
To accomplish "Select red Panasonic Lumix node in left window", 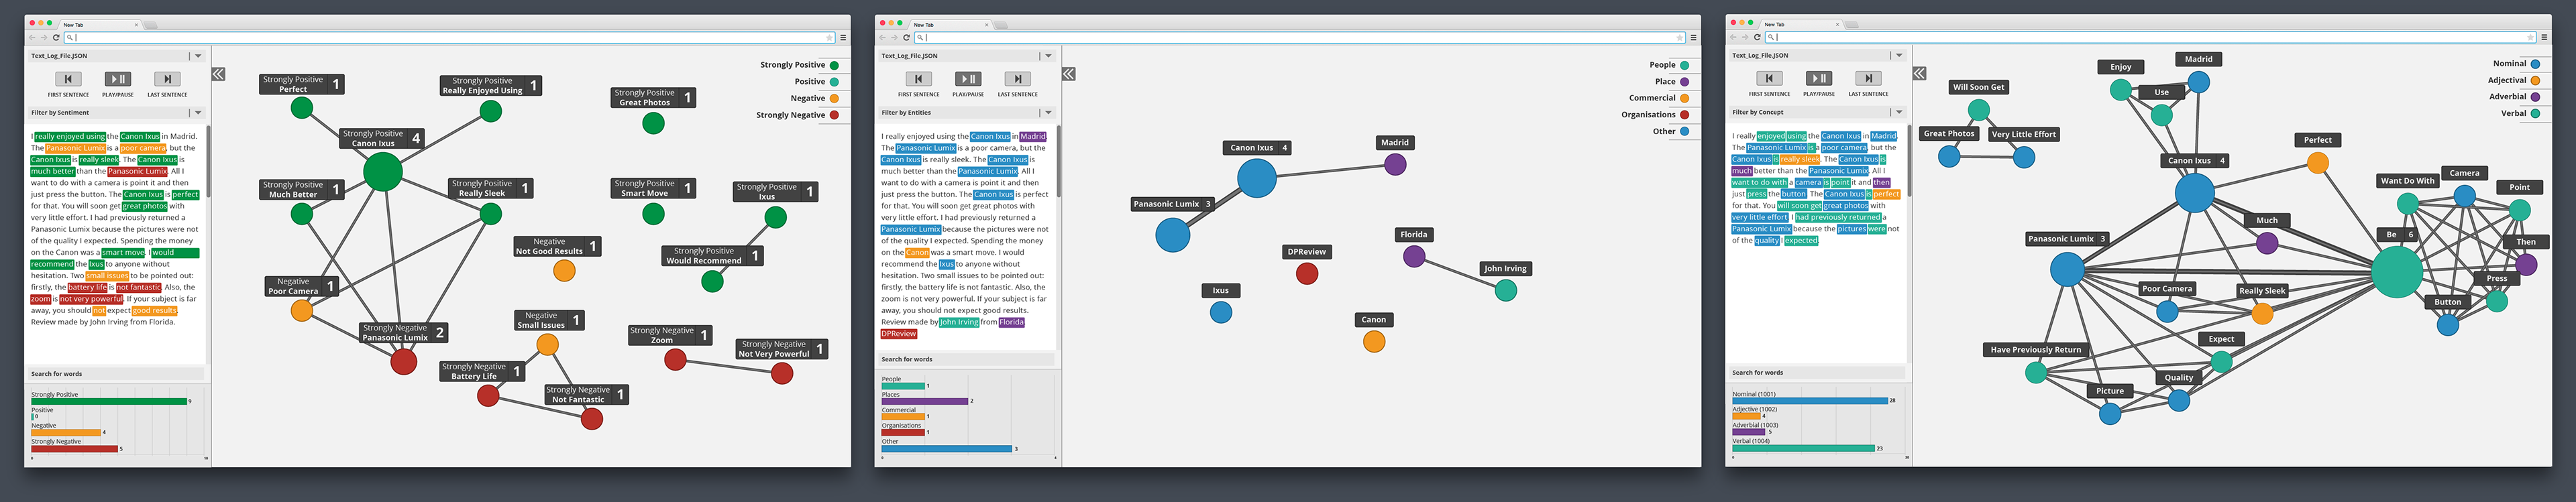I will pos(404,362).
